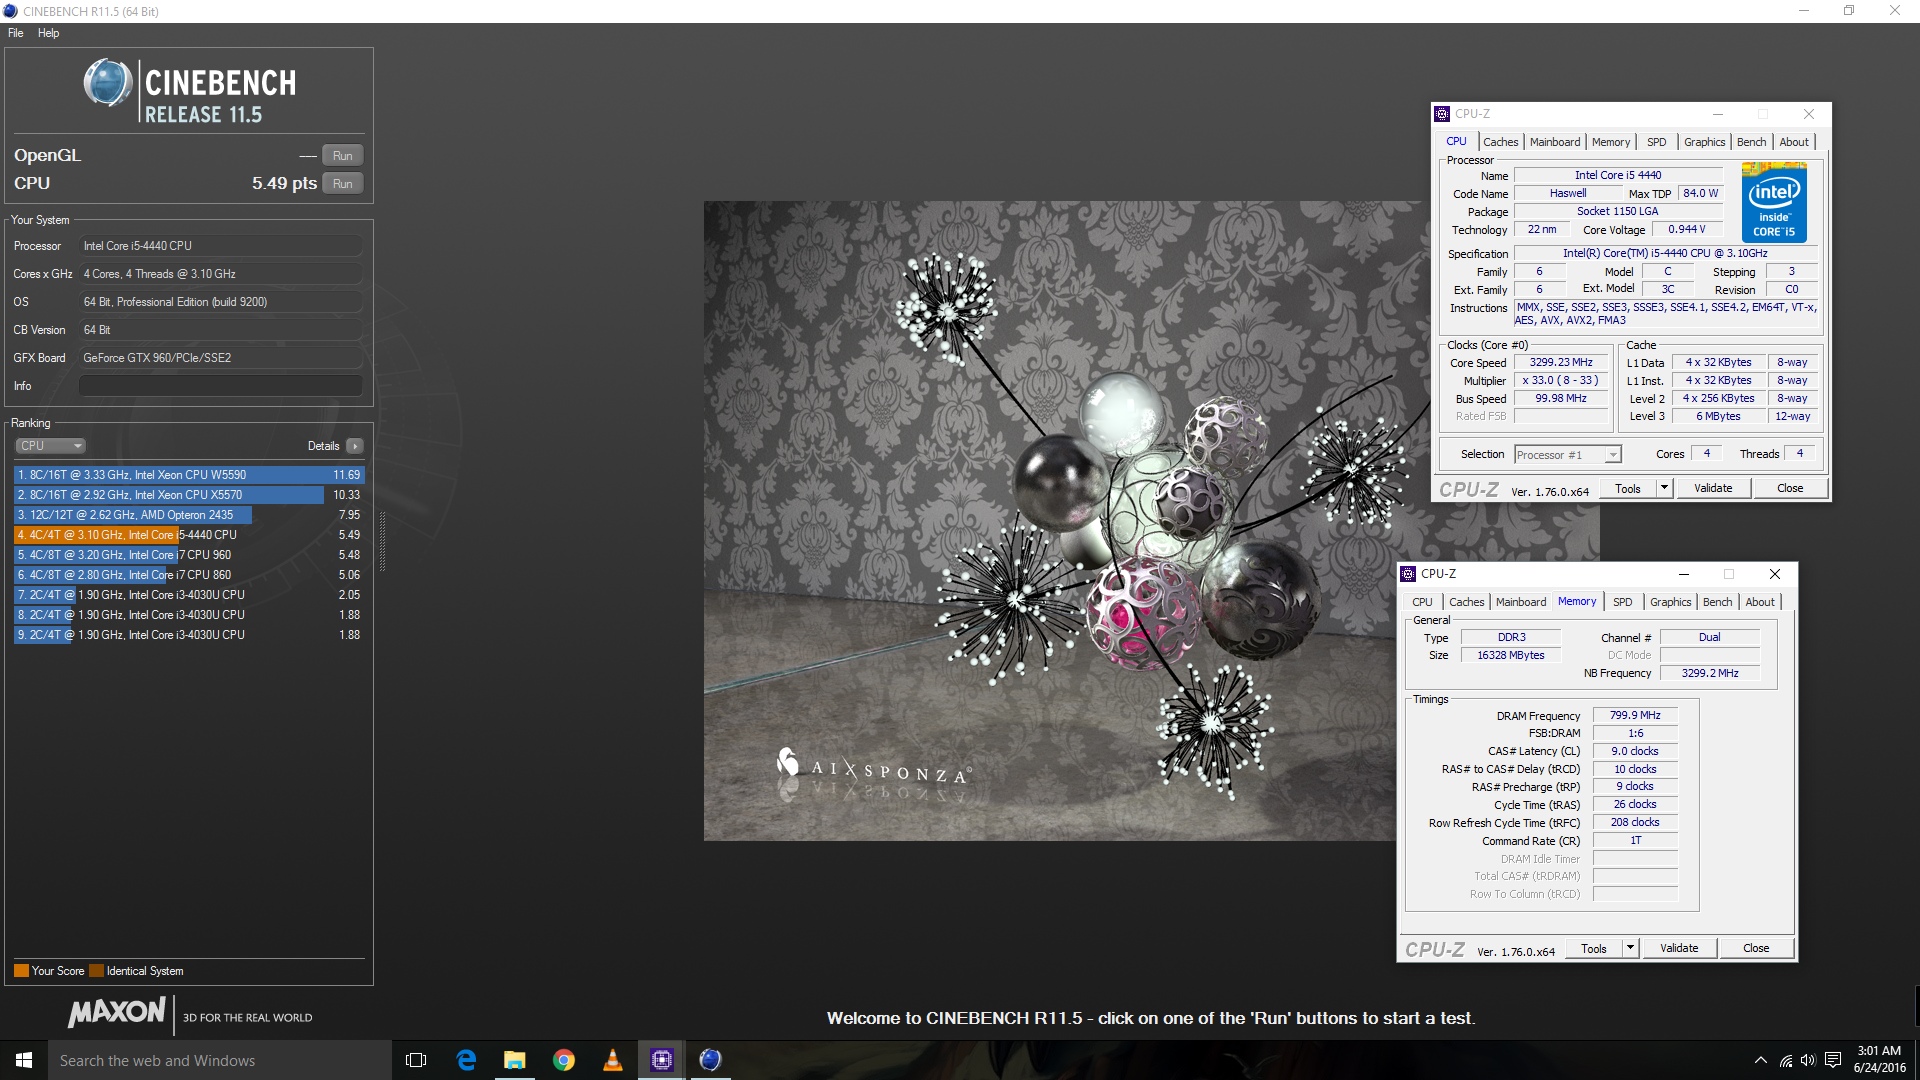1920x1080 pixels.
Task: Switch to Caches tab in lower CPU-Z window
Action: (1466, 602)
